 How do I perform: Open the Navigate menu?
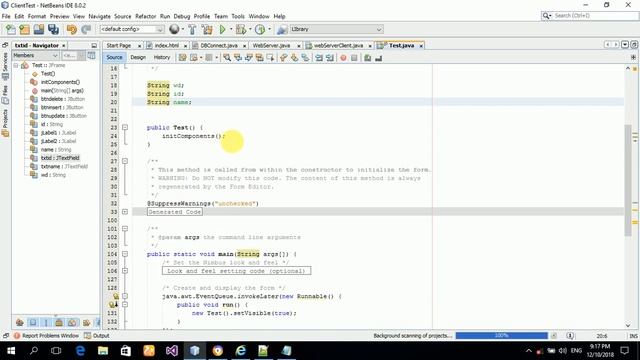click(x=100, y=16)
